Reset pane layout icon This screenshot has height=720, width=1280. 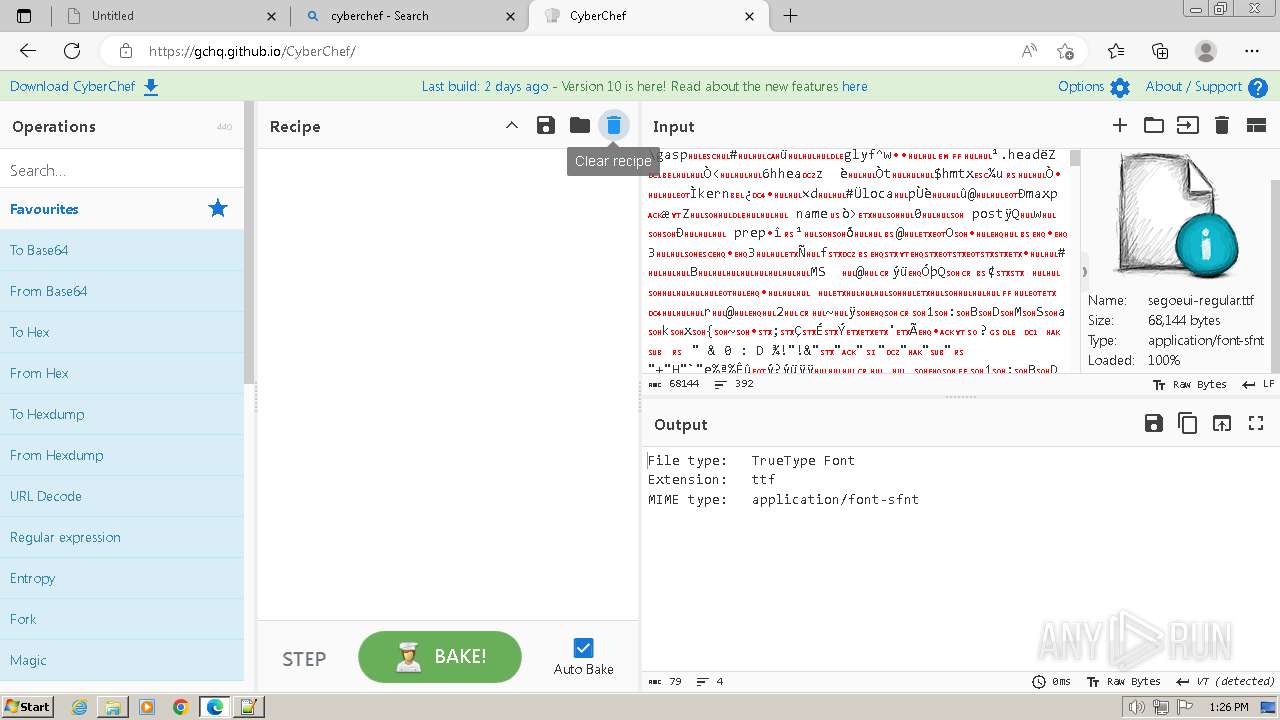[x=1256, y=125]
